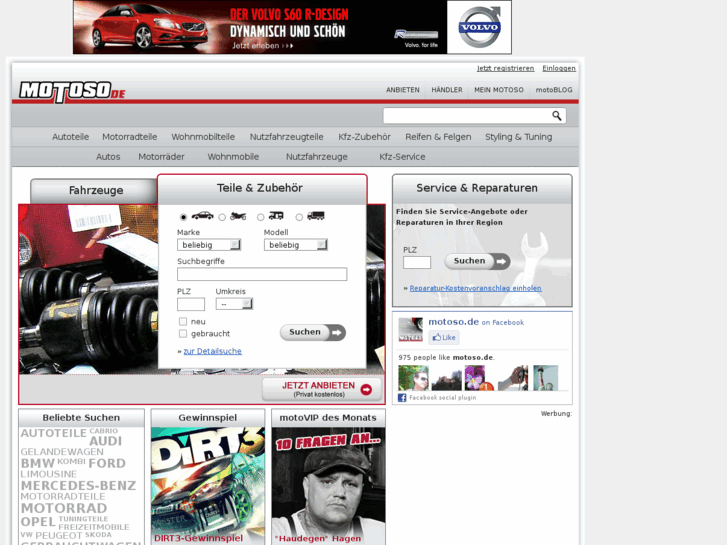Click the car icon in parts search
727x545 pixels.
pos(202,216)
